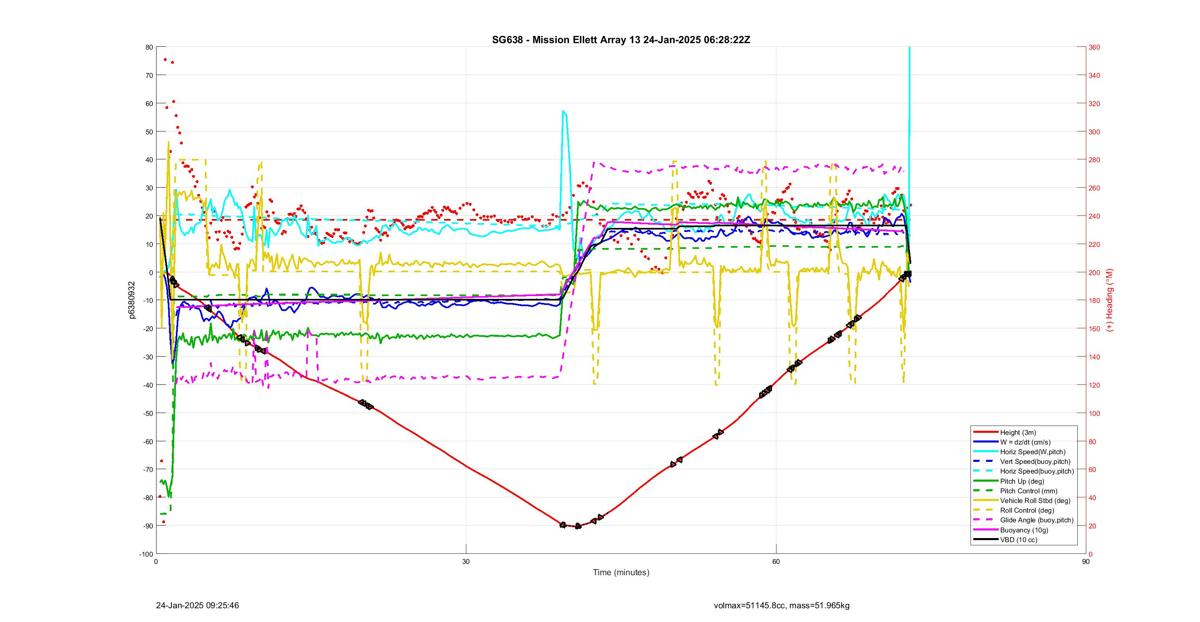Click the right axis tick label '360'
Screen dimensions: 1200x622
tap(1094, 47)
